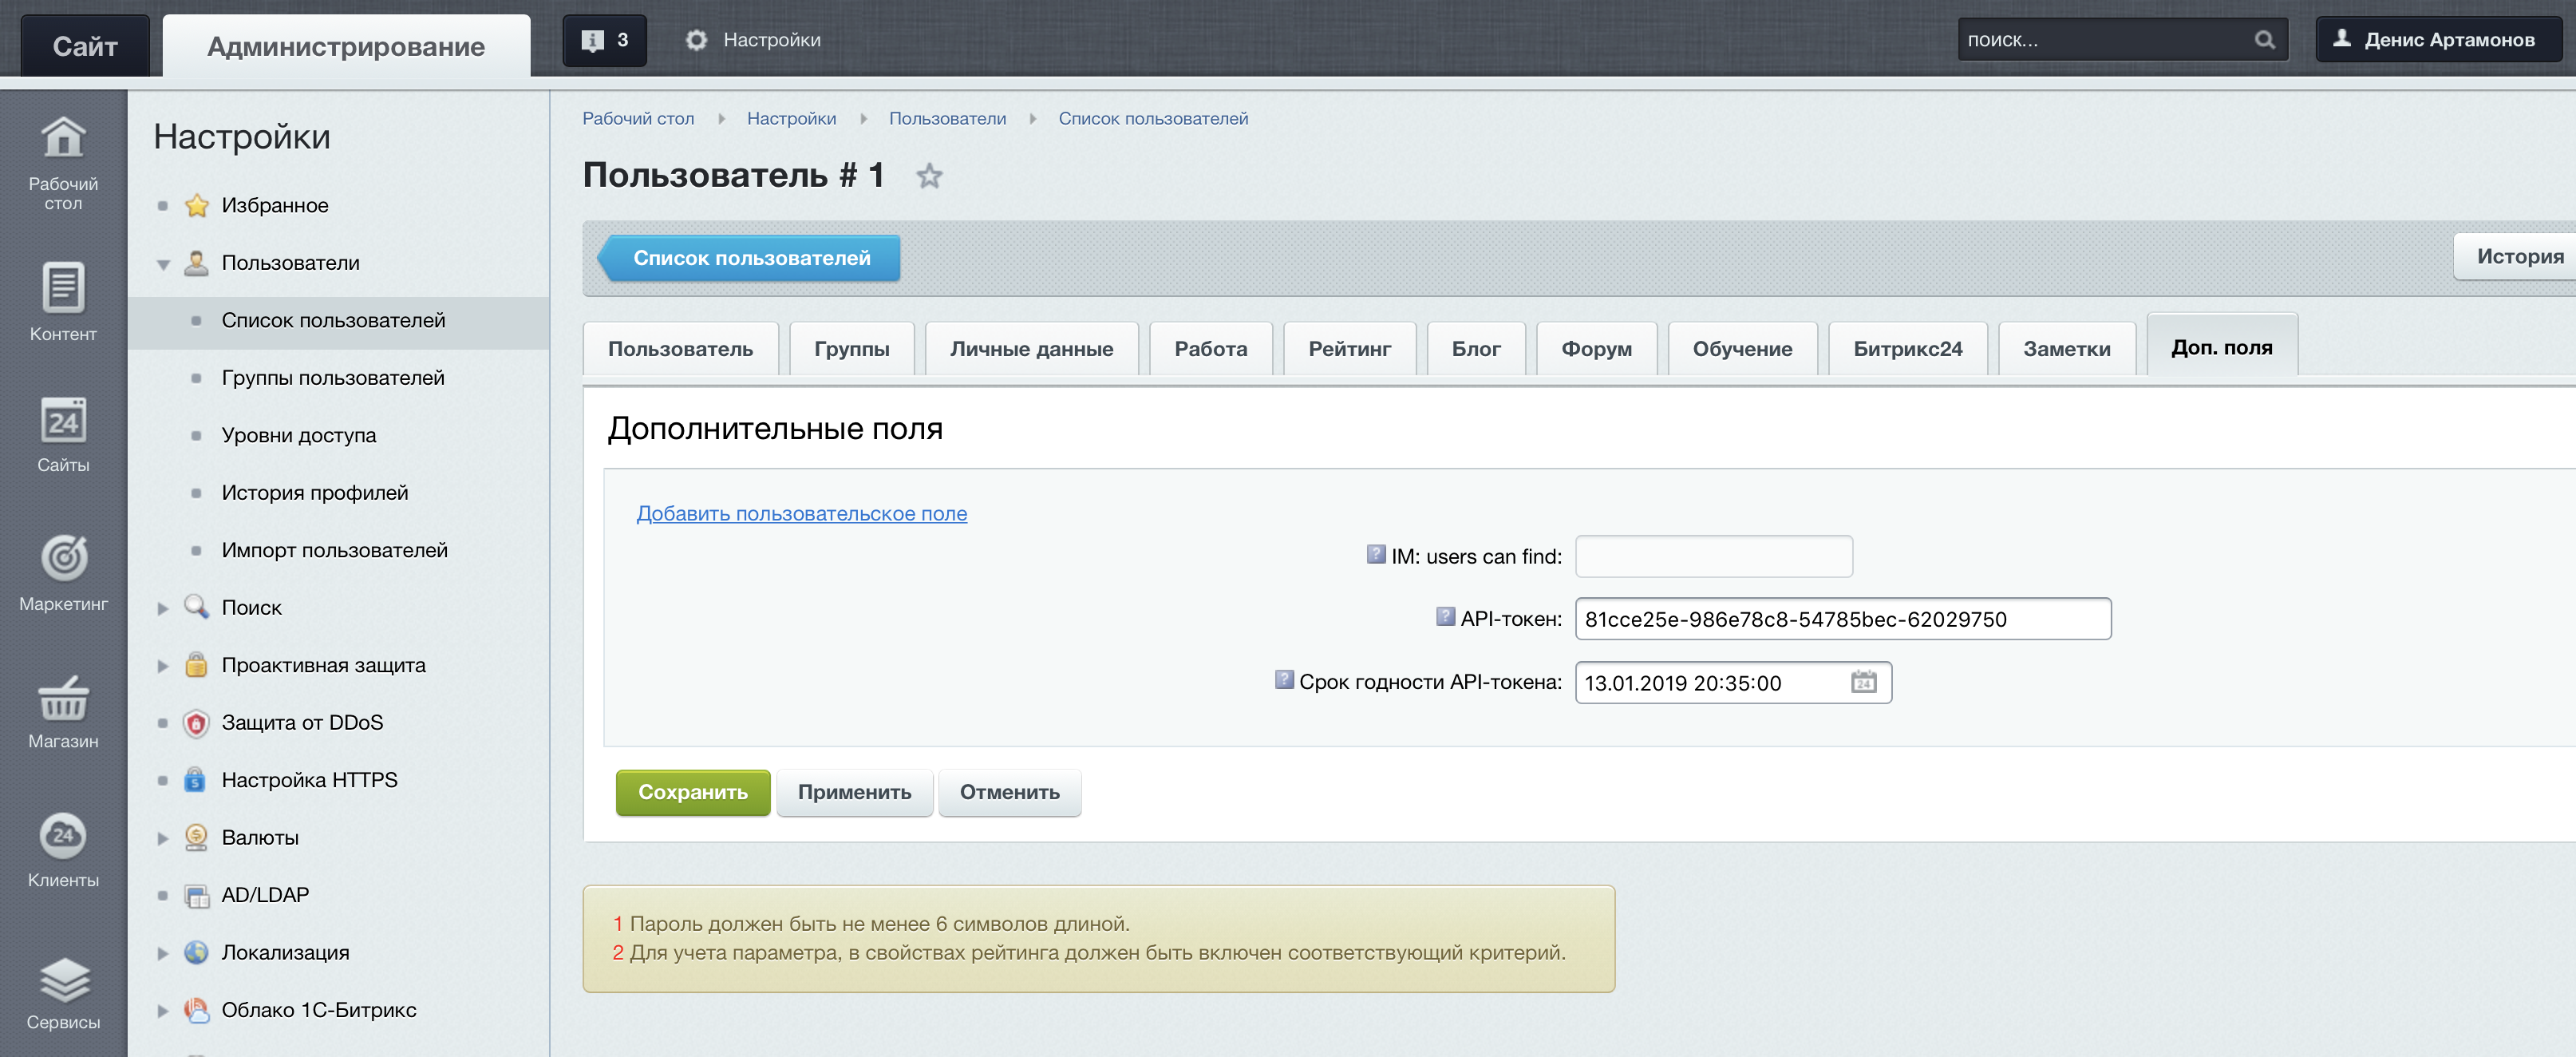This screenshot has height=1057, width=2576.
Task: Switch to the Личные данные tab
Action: coord(1031,349)
